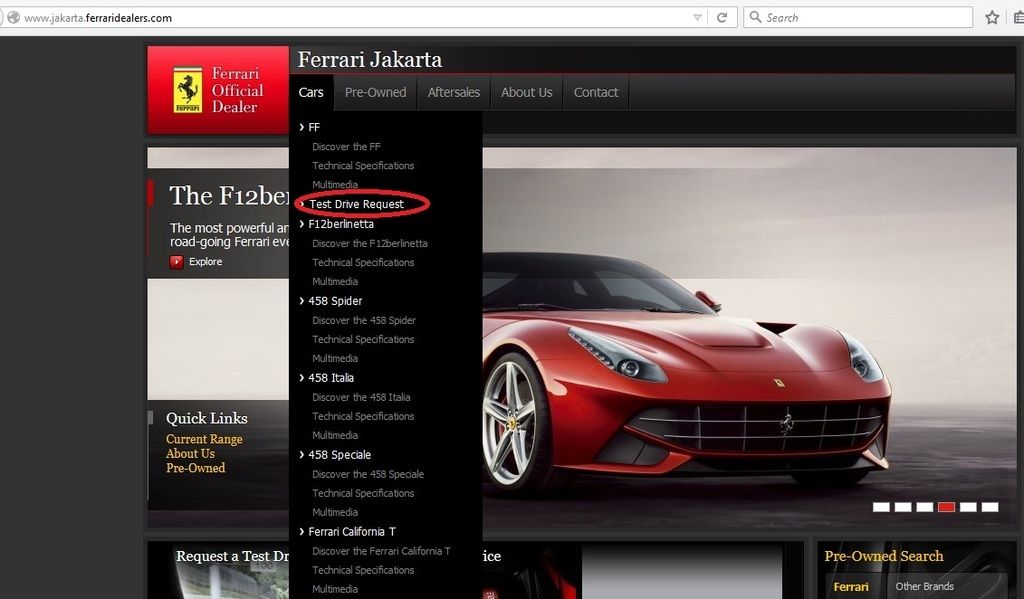Focus the browser Search field
This screenshot has width=1024, height=599.
coord(858,18)
